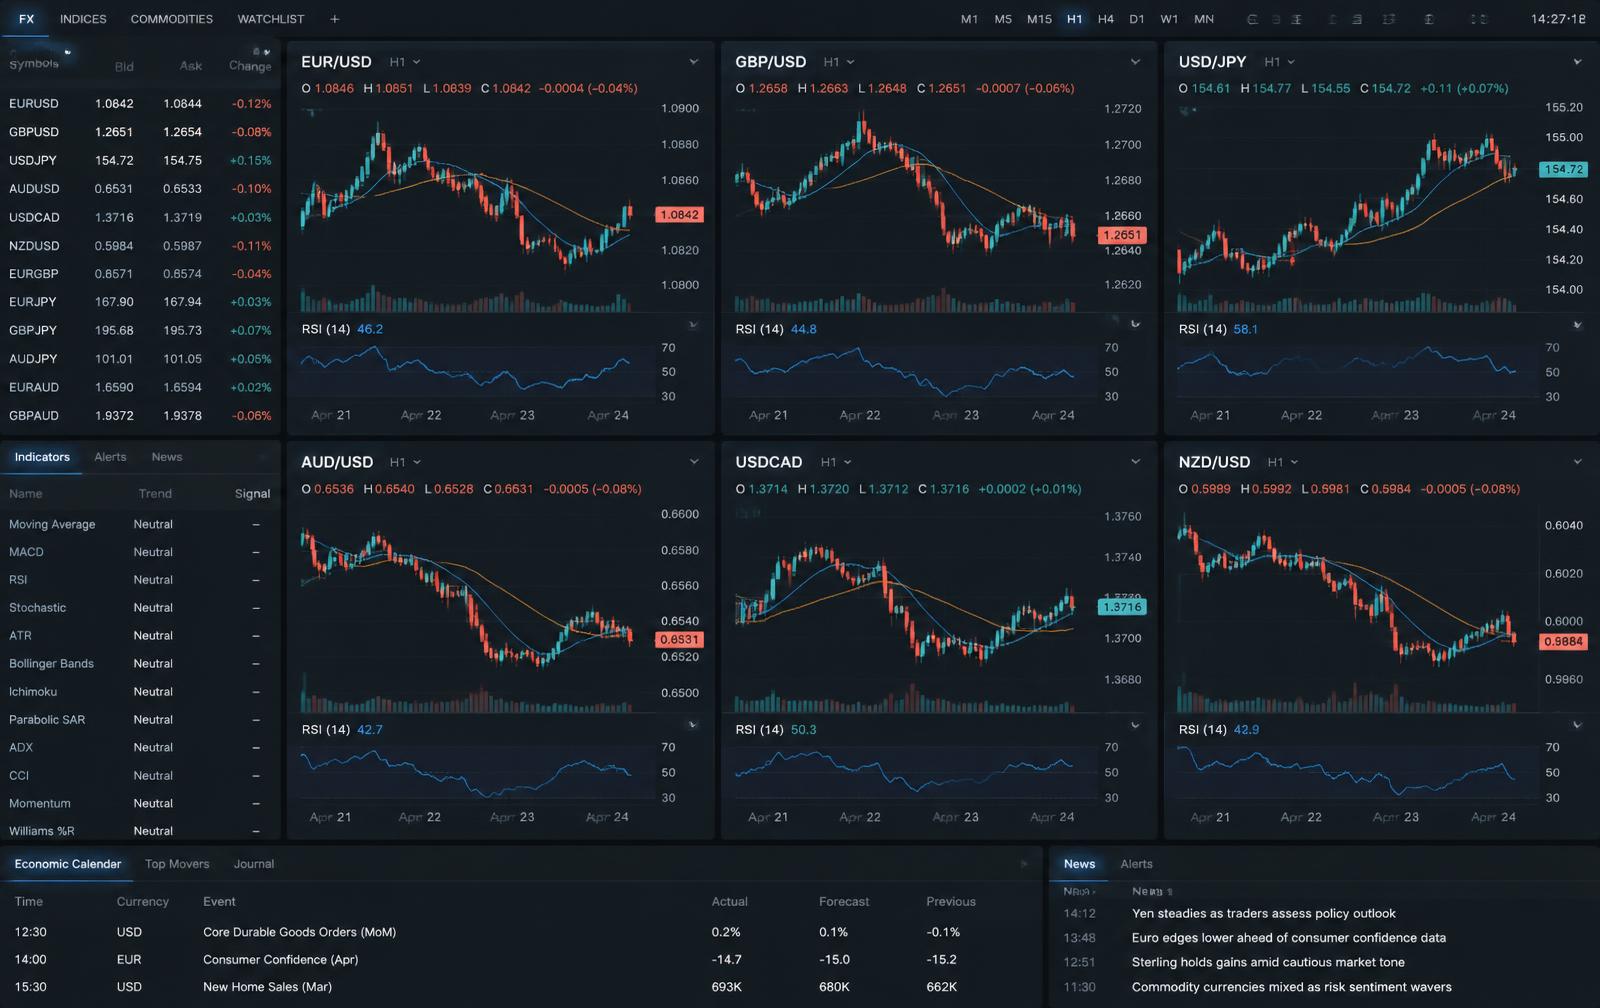This screenshot has height=1008, width=1600.
Task: Select the H1 timeframe in top bar
Action: tap(1074, 19)
